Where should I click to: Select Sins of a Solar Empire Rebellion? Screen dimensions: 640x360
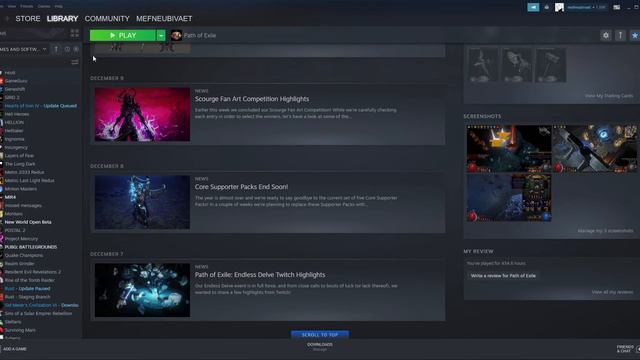[38, 313]
